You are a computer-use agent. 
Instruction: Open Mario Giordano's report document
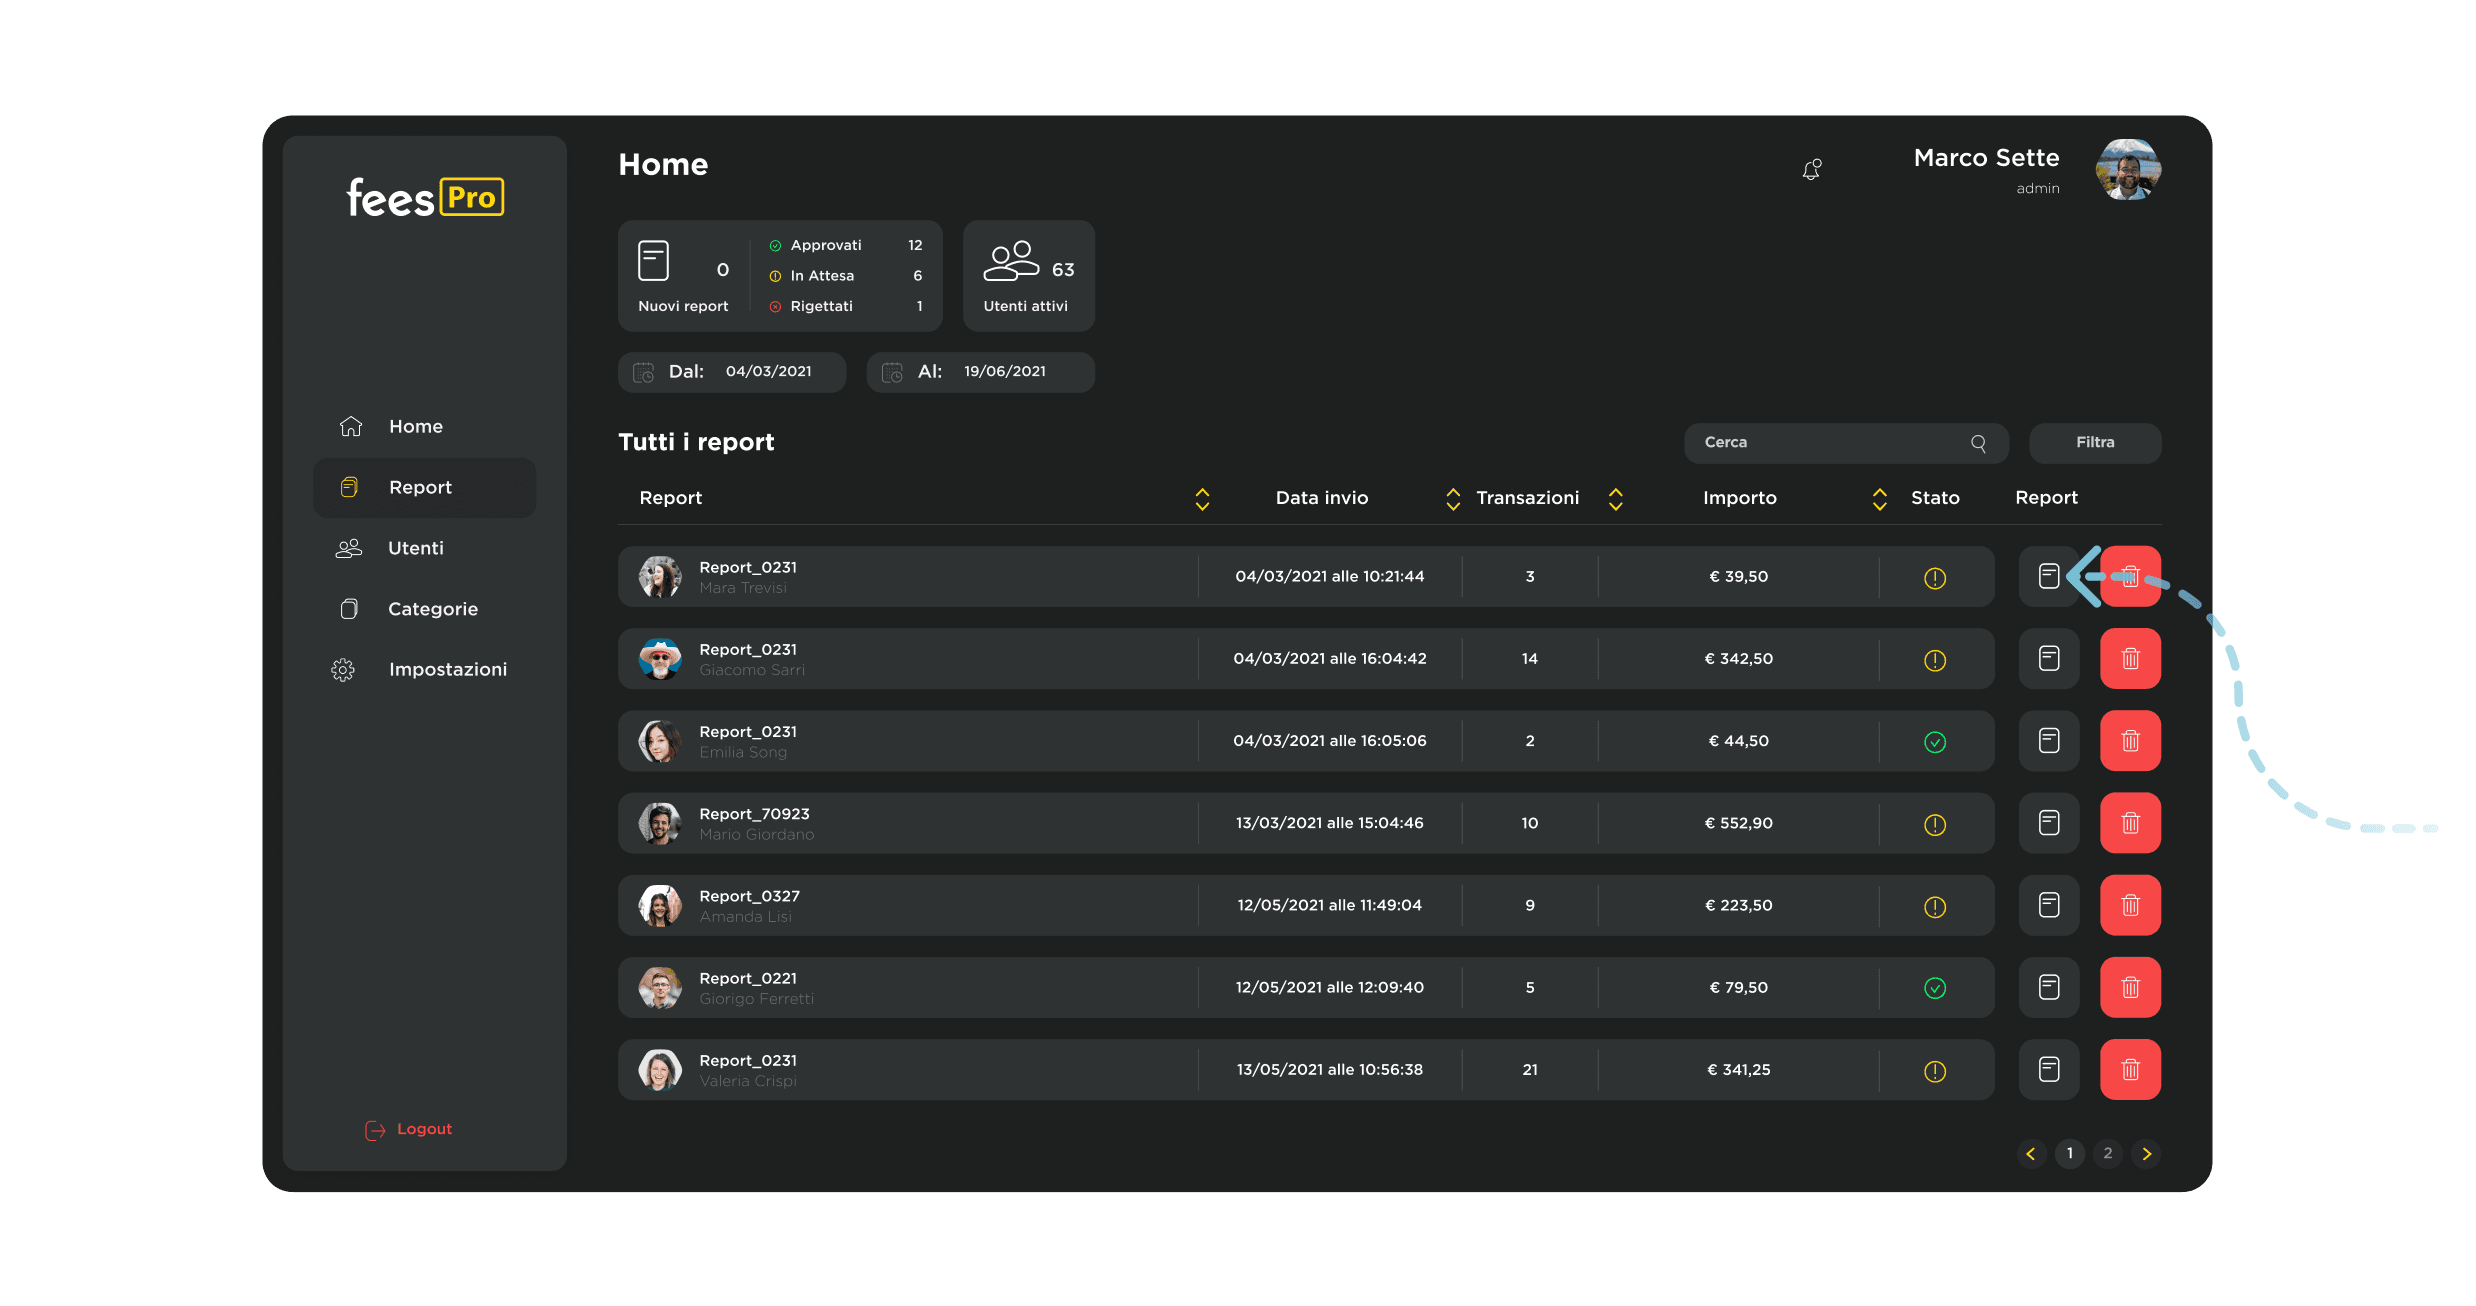2049,823
